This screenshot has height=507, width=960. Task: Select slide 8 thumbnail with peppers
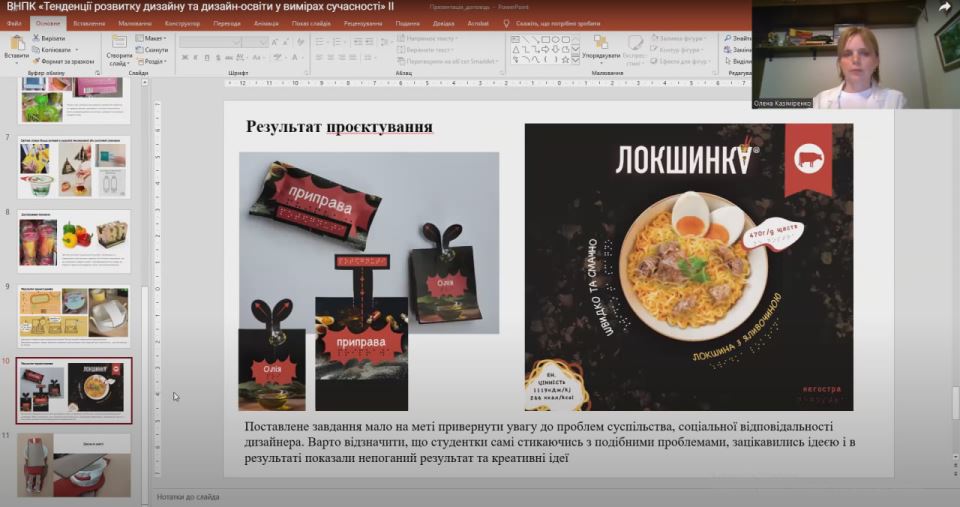point(73,241)
